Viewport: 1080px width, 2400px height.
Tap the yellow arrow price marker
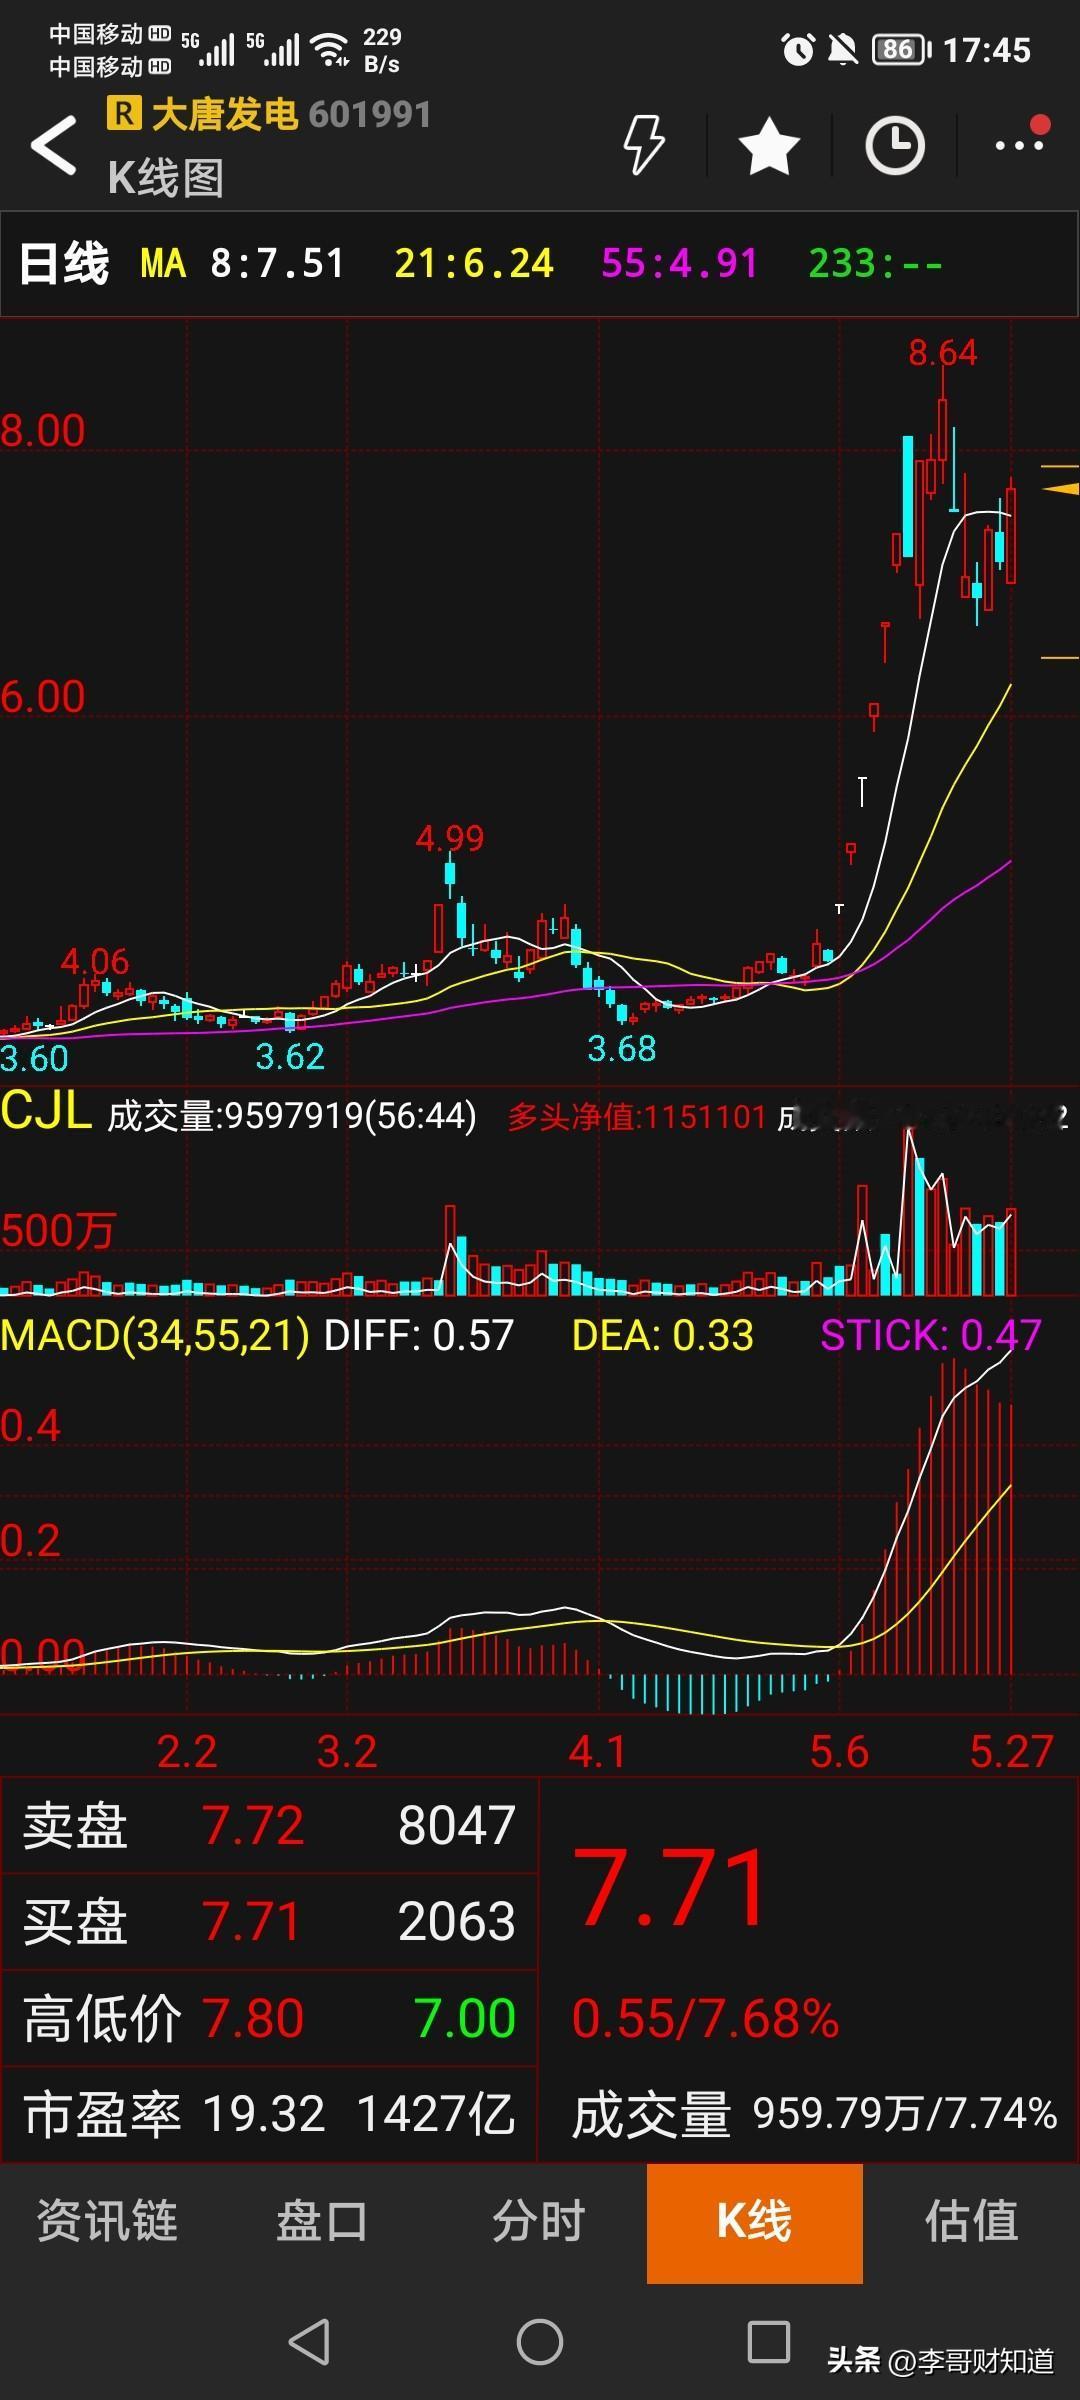point(1060,488)
